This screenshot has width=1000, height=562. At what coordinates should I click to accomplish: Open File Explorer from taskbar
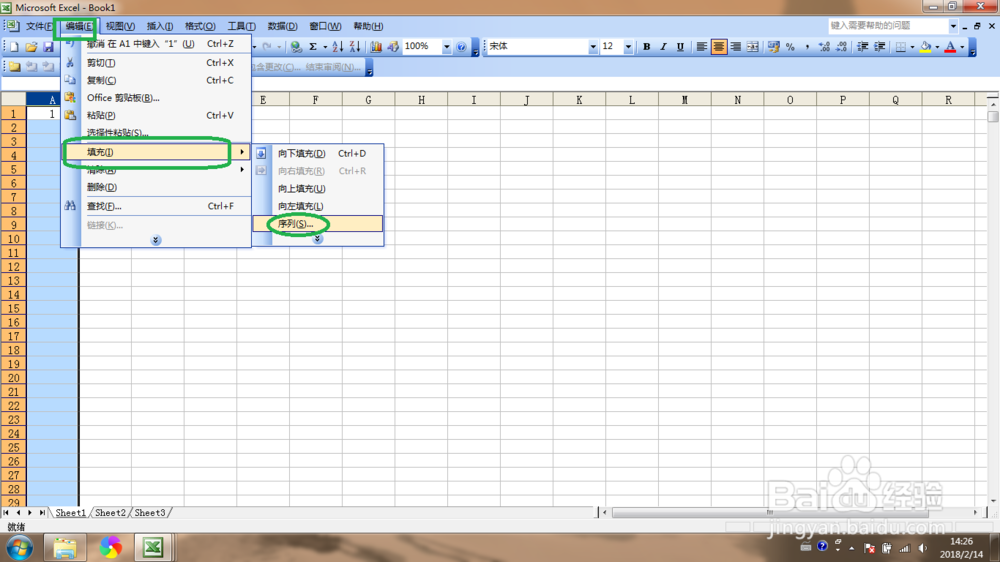pos(64,548)
